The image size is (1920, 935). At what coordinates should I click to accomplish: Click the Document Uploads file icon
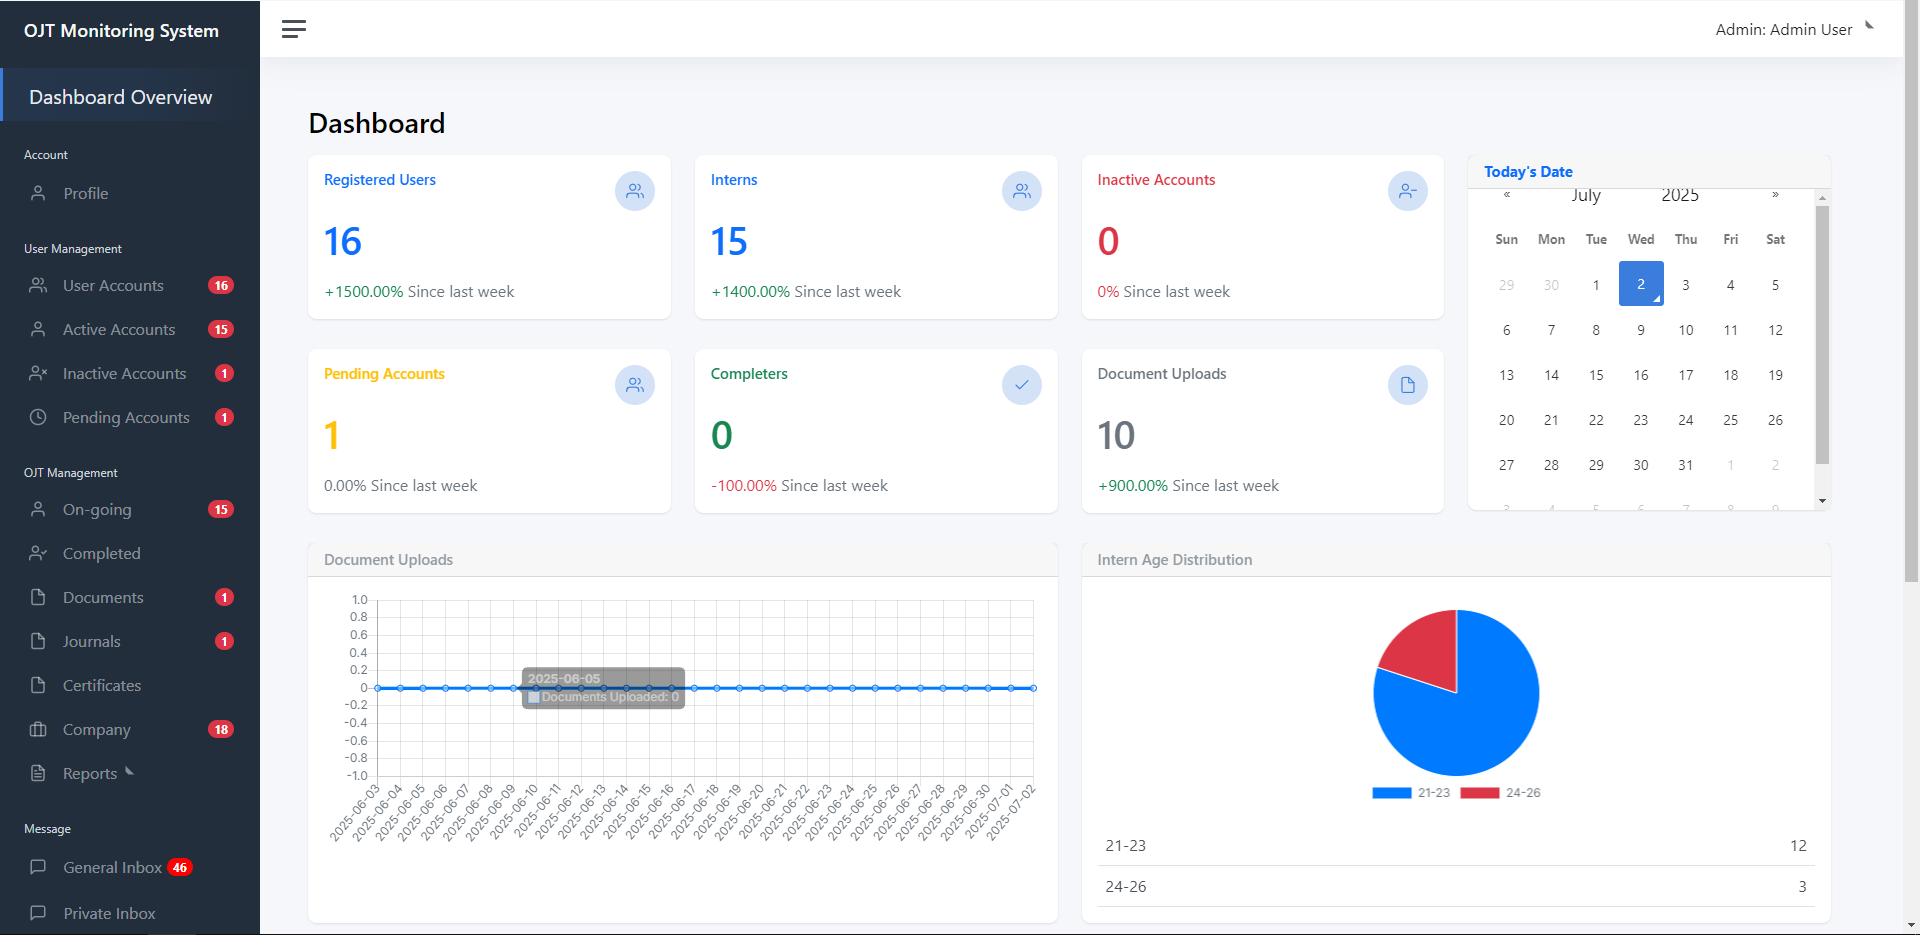pyautogui.click(x=1407, y=385)
